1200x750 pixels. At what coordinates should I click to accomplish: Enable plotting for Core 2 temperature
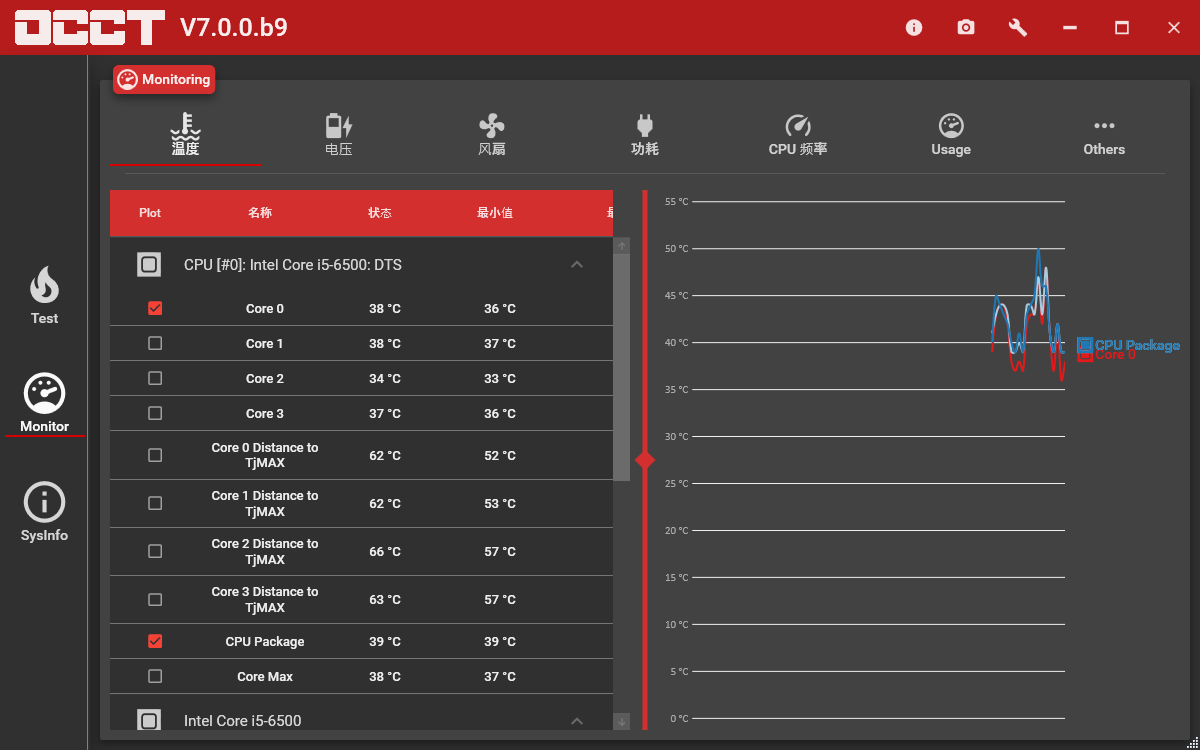(x=155, y=378)
